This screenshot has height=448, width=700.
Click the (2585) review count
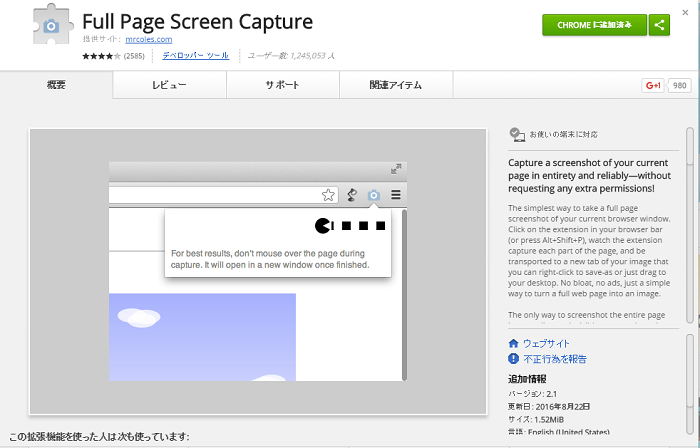[x=134, y=56]
